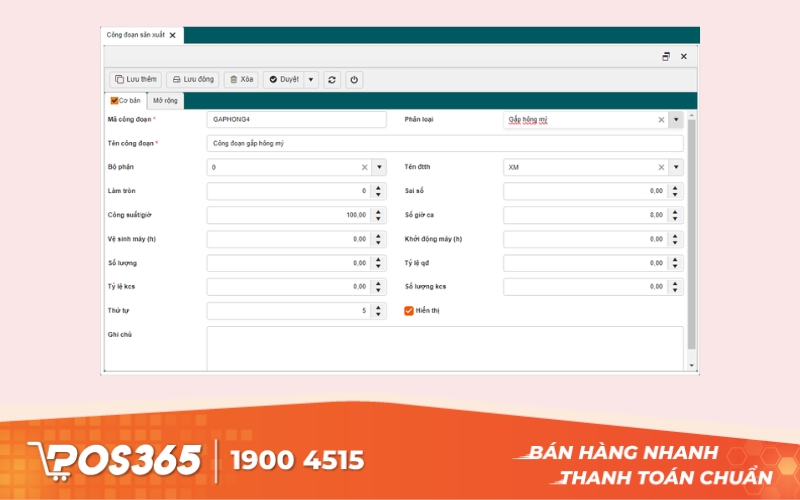800x500 pixels.
Task: Click the Ghi chú notes text area
Action: 445,348
